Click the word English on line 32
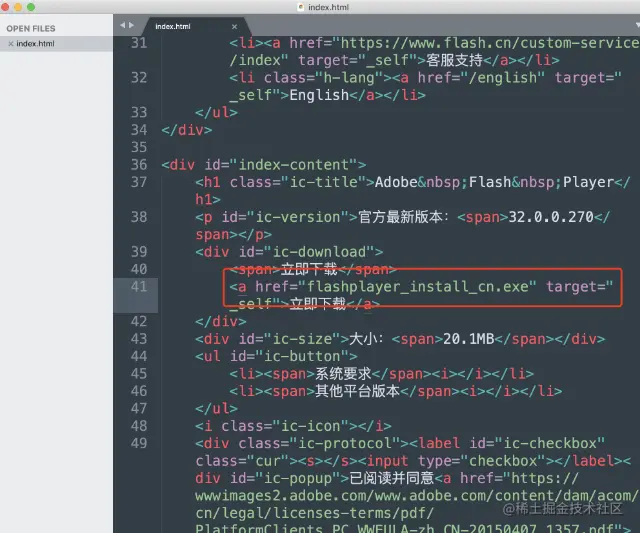Image resolution: width=640 pixels, height=533 pixels. pos(319,95)
